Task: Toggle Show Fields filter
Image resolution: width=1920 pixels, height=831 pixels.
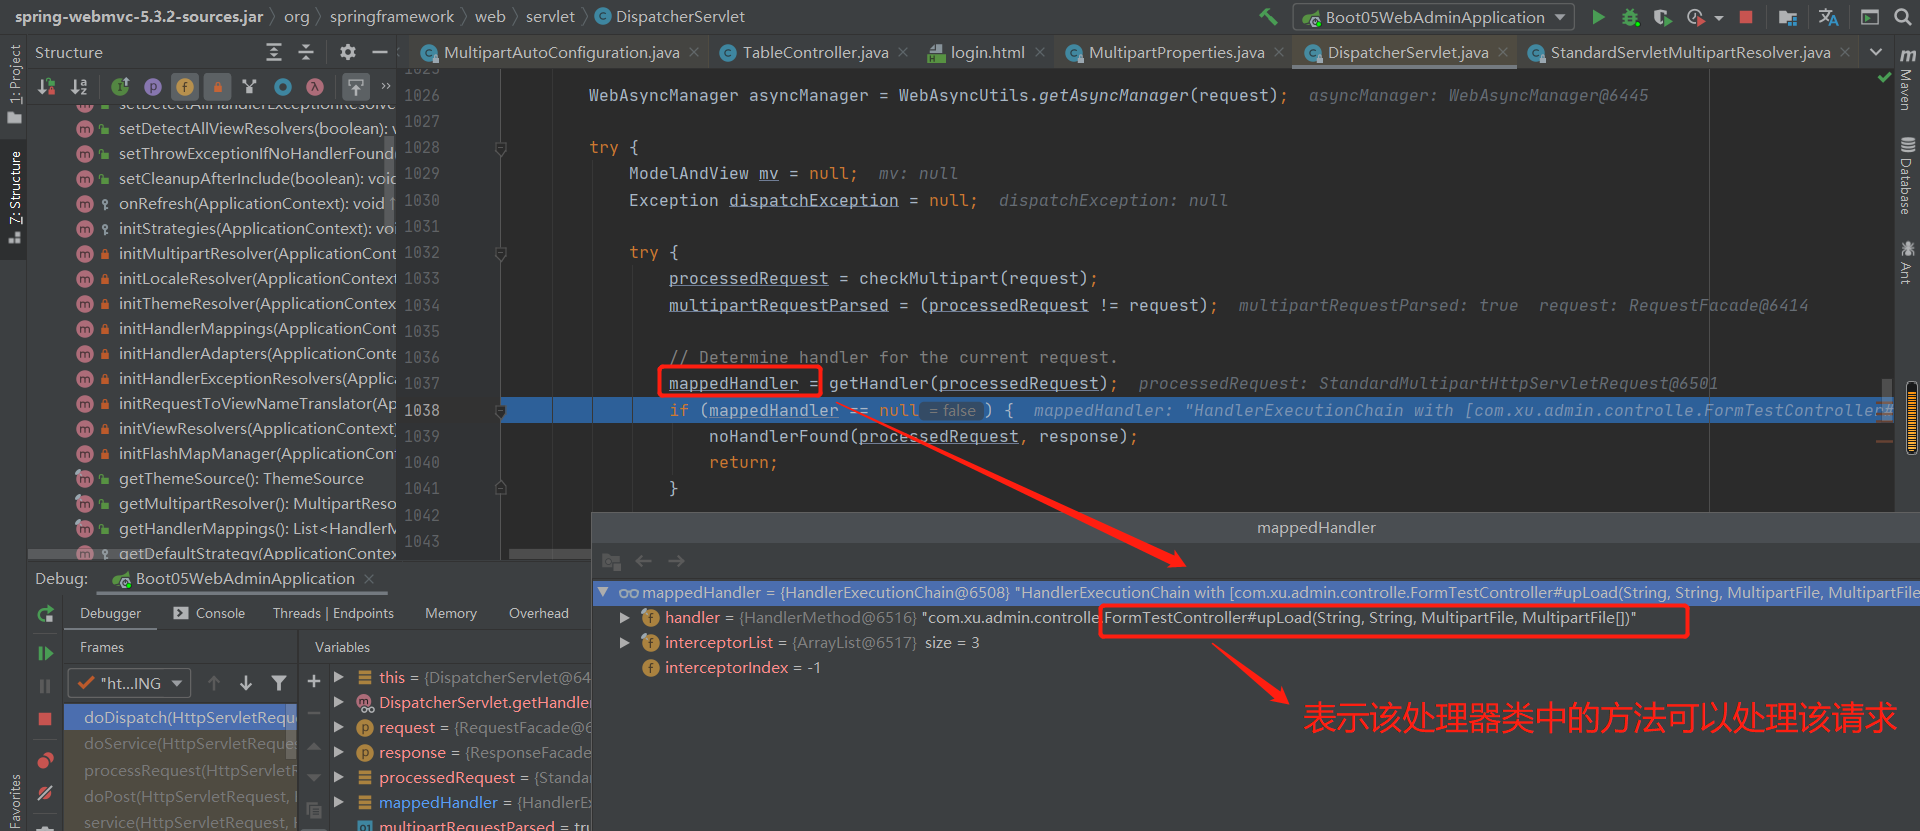Action: 184,87
